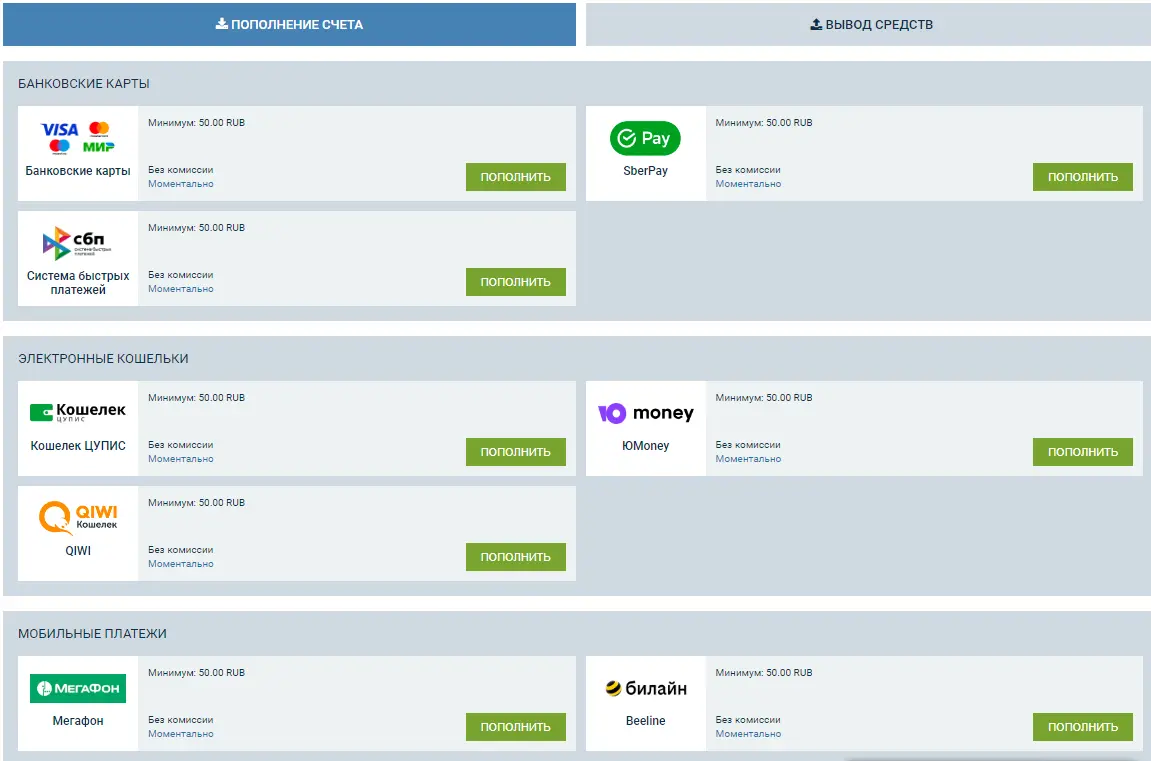The width and height of the screenshot is (1151, 761).
Task: Click the Моментально link under QIWI
Action: tap(181, 564)
